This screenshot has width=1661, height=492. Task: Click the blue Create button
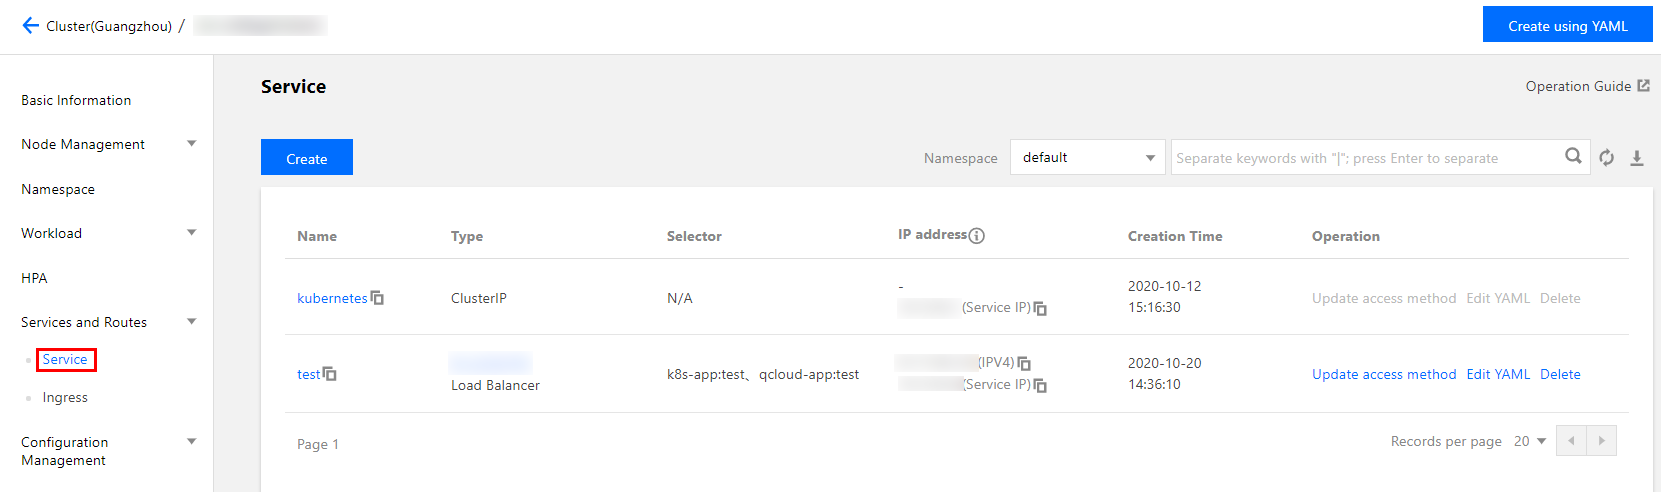pos(307,157)
